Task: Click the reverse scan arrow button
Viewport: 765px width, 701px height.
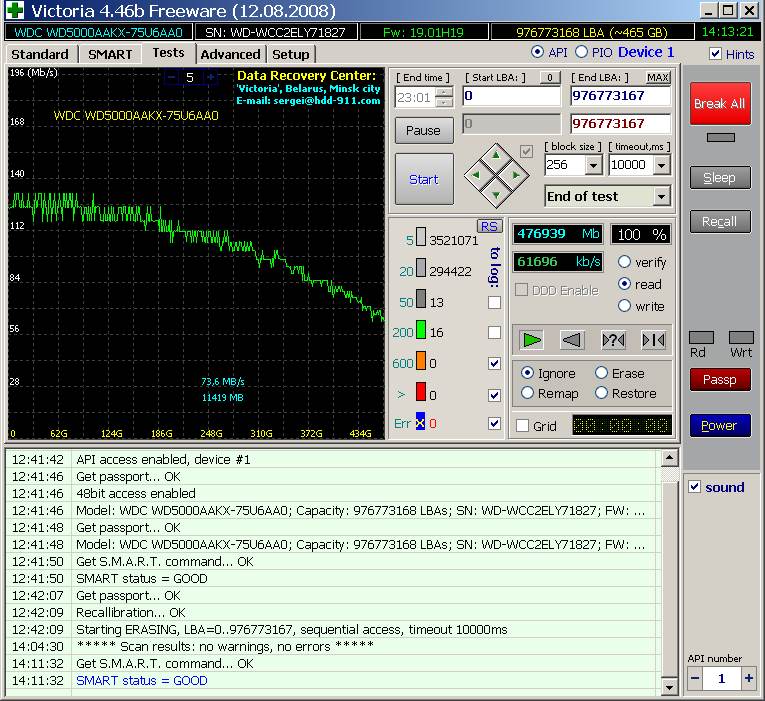Action: coord(572,340)
